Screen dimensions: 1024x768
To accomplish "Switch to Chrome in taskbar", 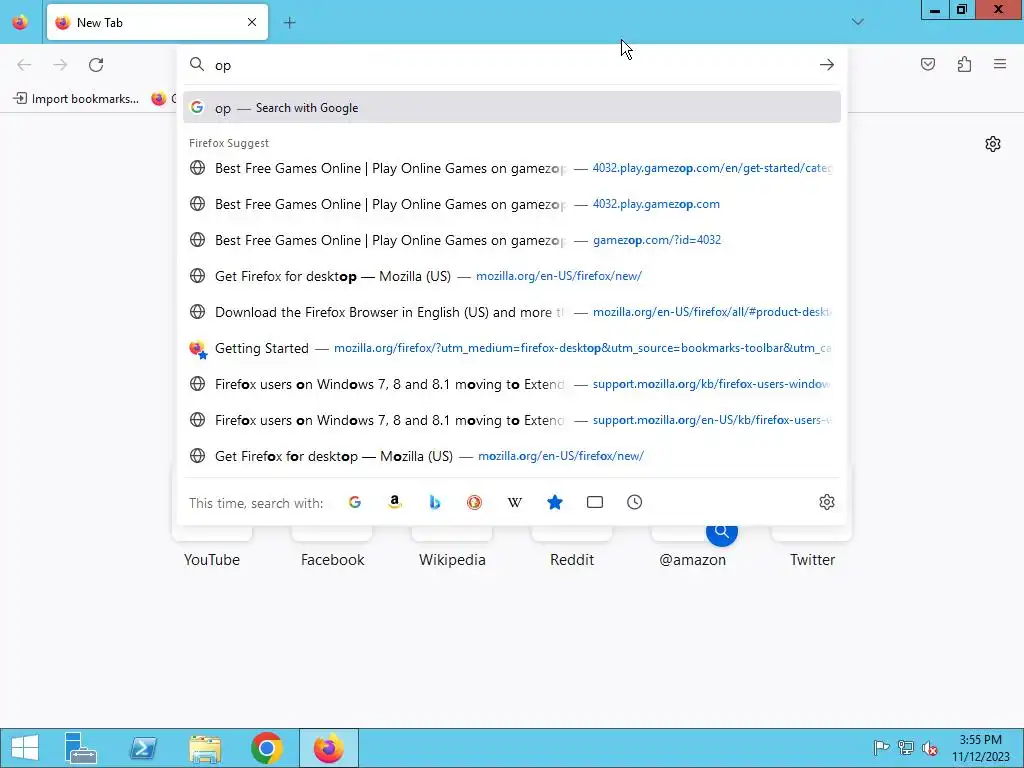I will pos(266,748).
